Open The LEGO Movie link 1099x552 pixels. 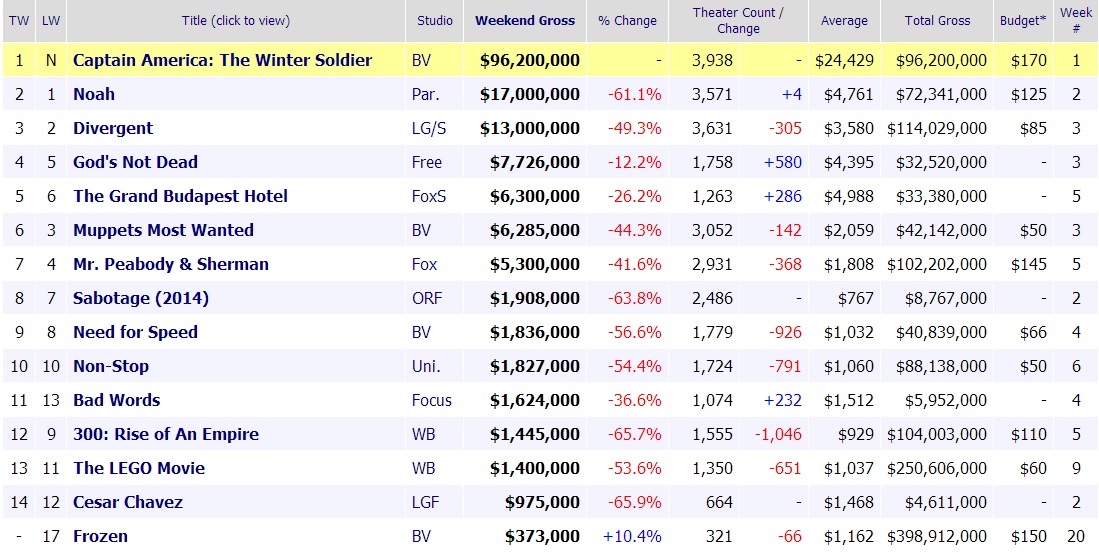(x=139, y=468)
